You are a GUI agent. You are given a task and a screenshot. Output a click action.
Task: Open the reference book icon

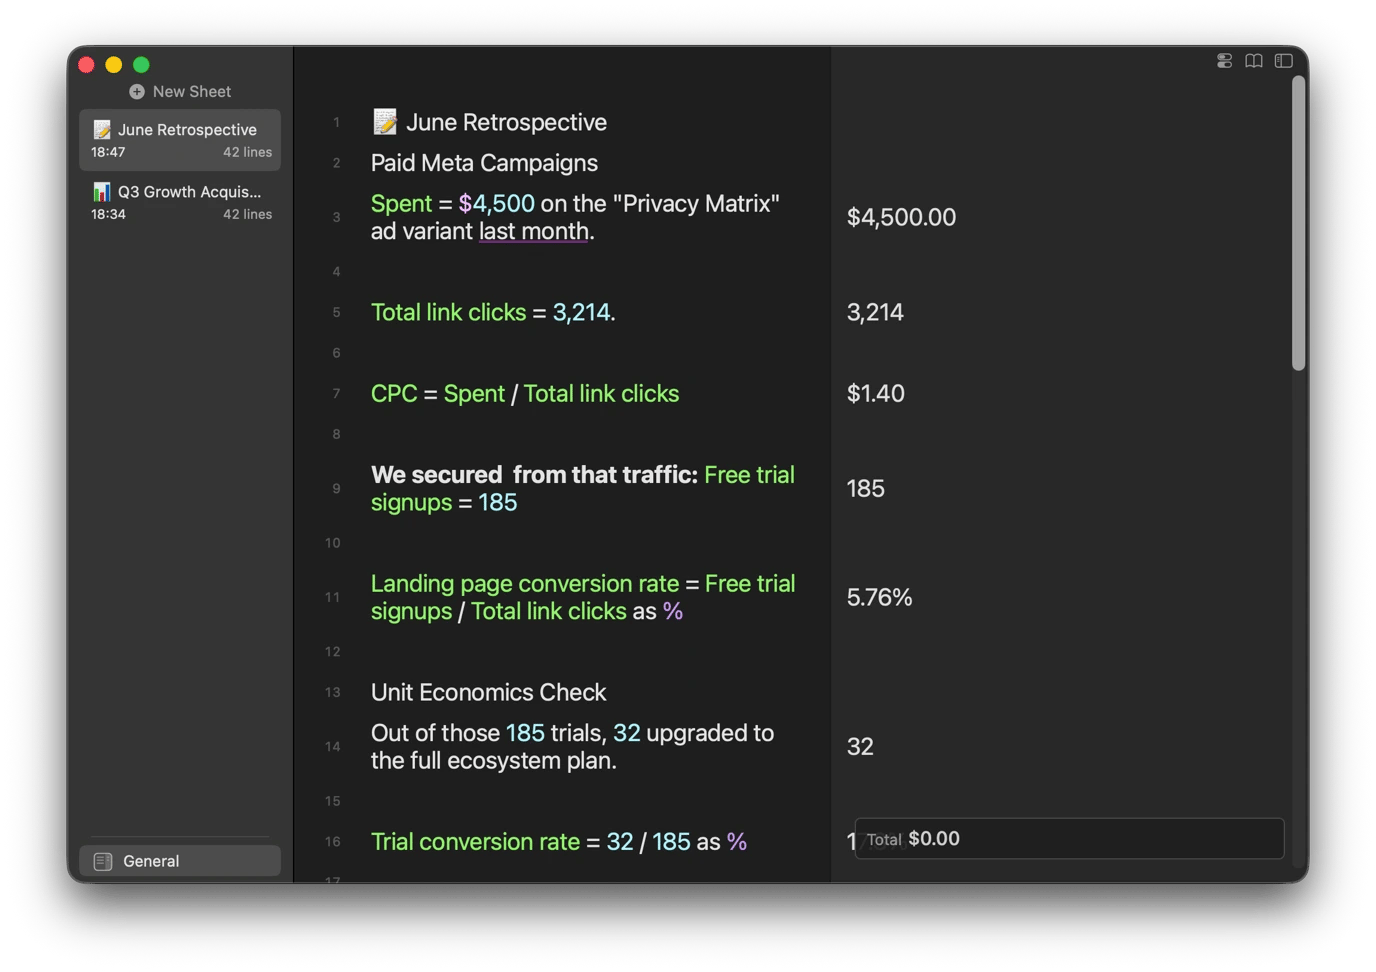(x=1253, y=61)
